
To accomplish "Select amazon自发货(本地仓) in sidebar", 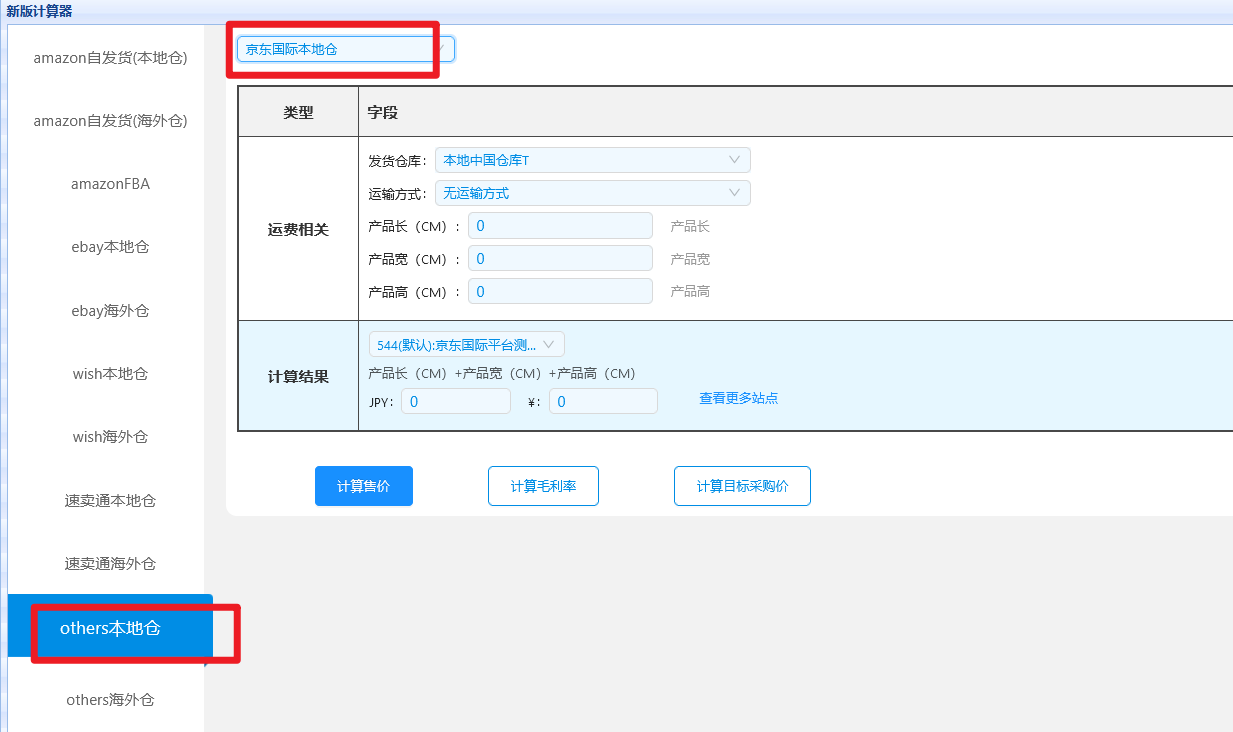I will [x=110, y=58].
